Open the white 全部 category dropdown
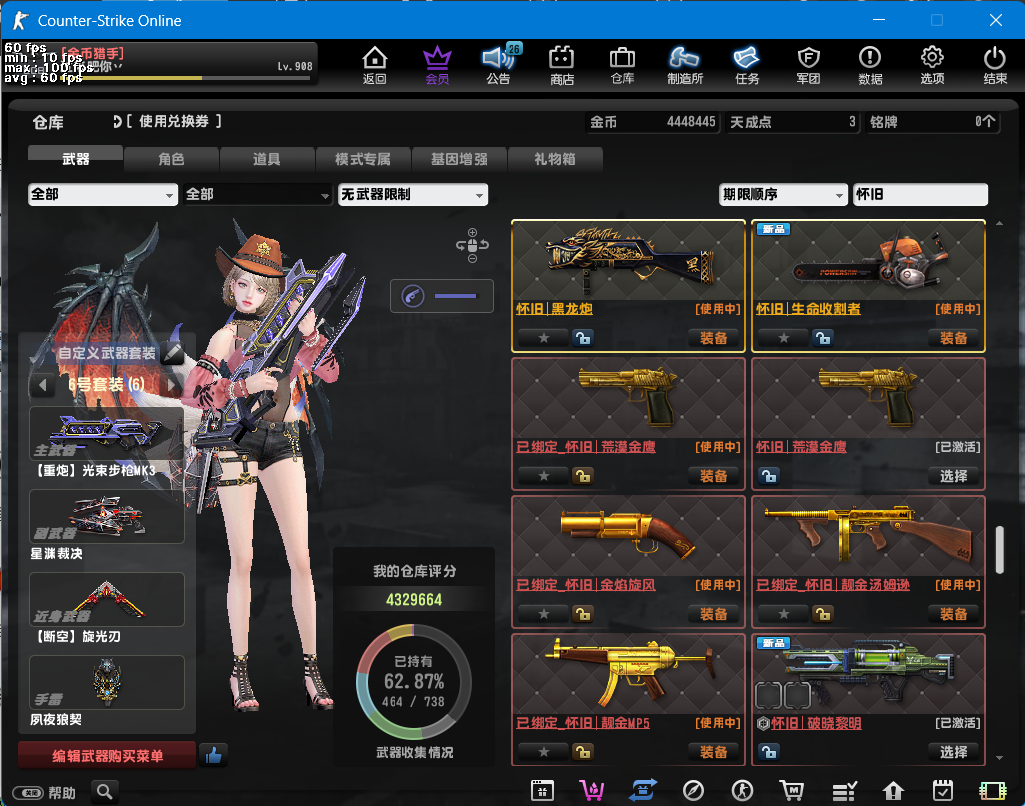This screenshot has height=806, width=1025. [x=103, y=194]
